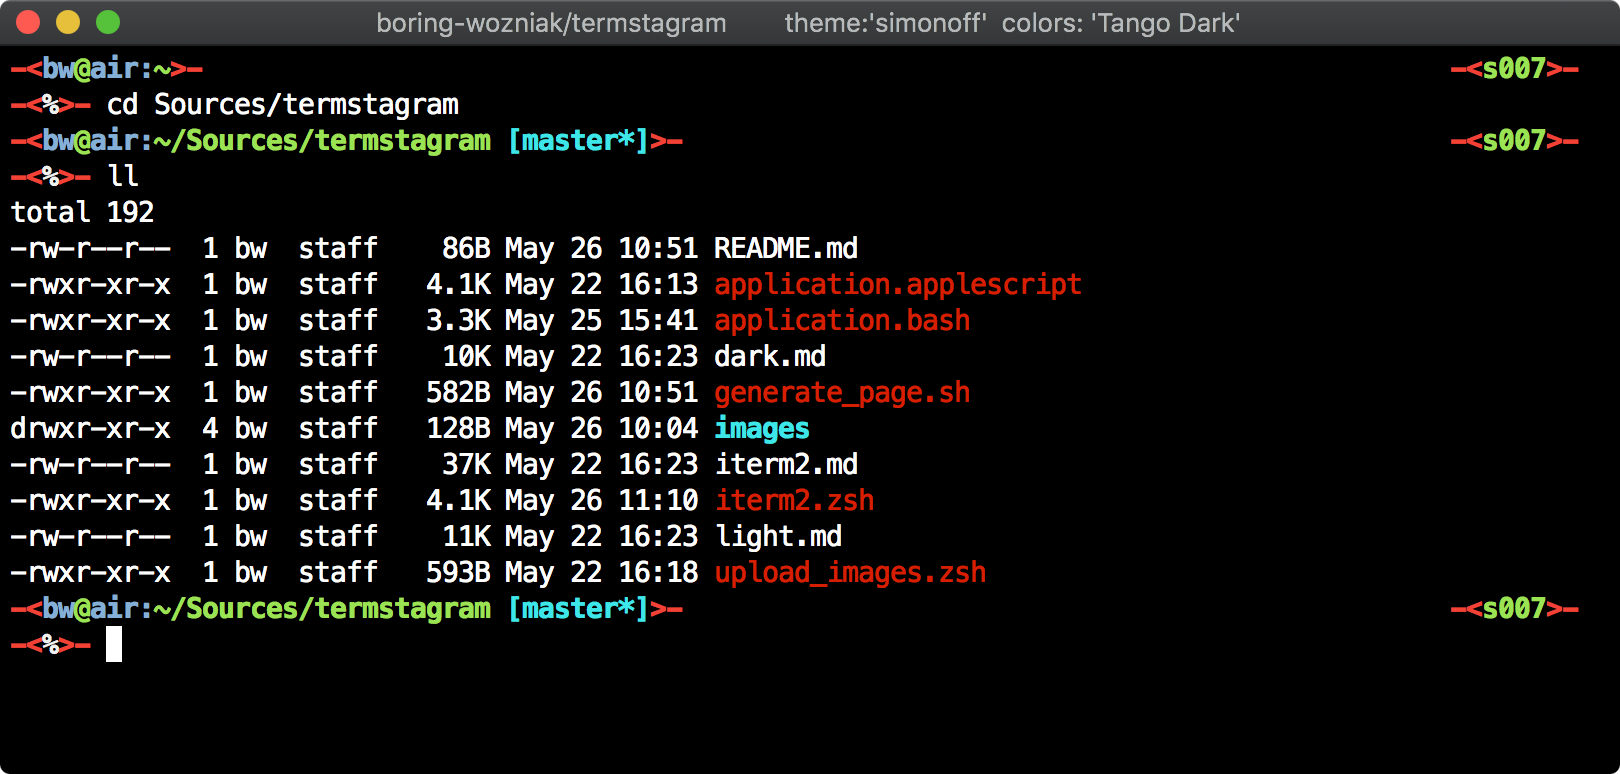The image size is (1620, 774).
Task: Click the images directory name
Action: (x=762, y=428)
